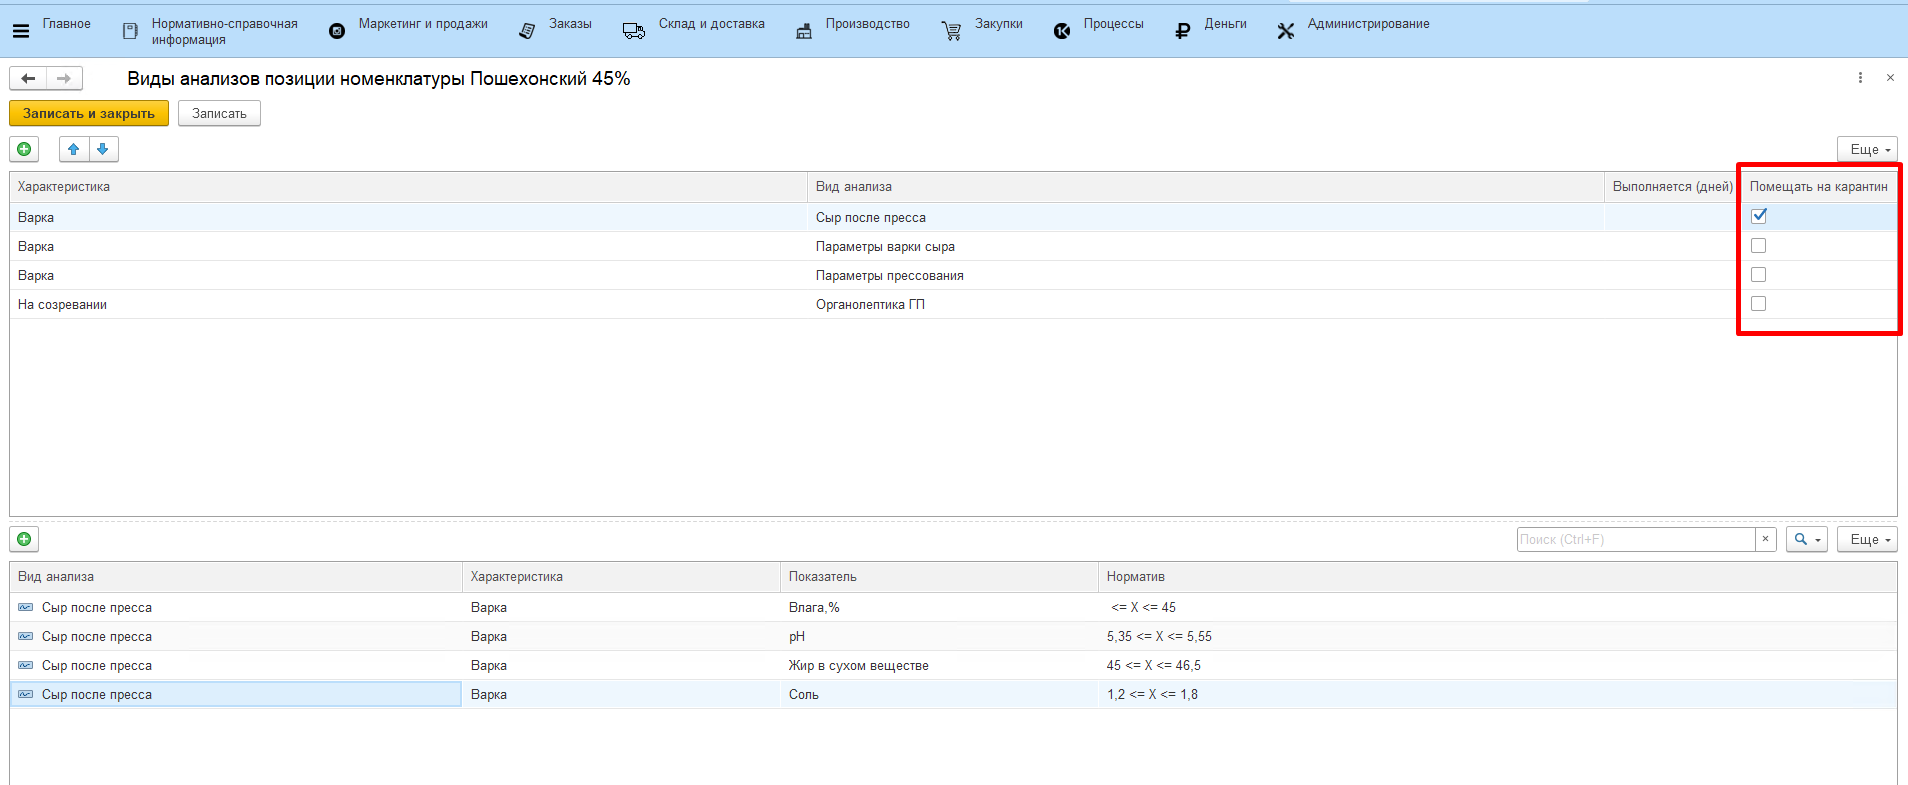Go back with the left arrow
Viewport: 1908px width, 785px height.
point(28,78)
